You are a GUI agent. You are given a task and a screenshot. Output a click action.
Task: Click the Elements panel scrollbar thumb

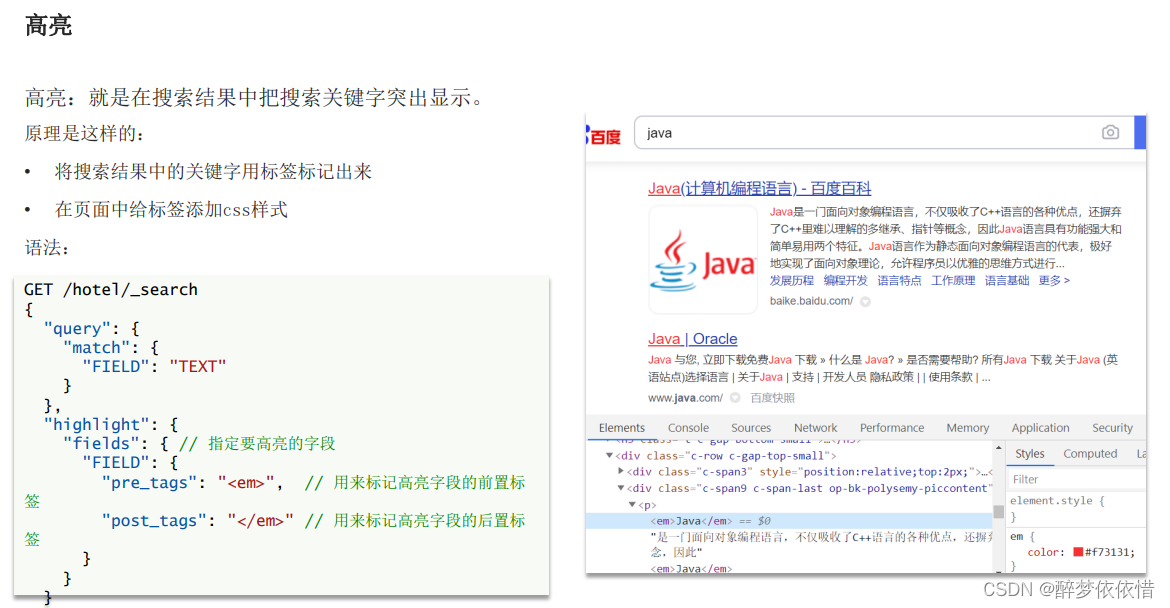tap(998, 511)
